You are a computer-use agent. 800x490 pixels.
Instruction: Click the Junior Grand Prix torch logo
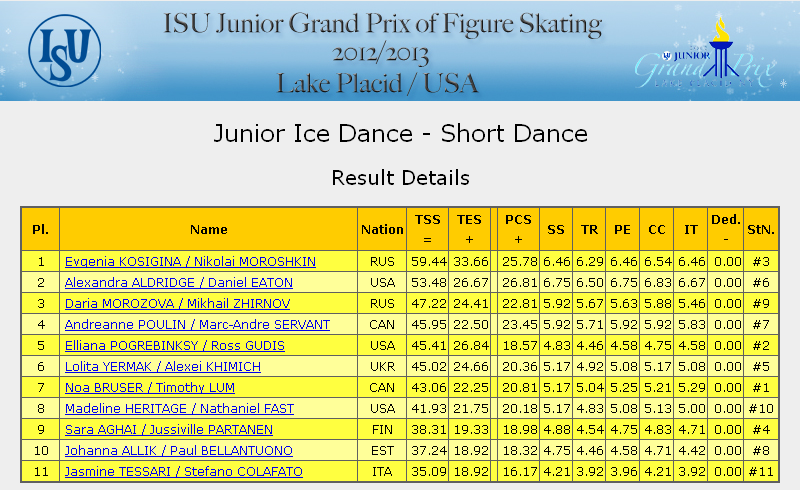(x=707, y=52)
